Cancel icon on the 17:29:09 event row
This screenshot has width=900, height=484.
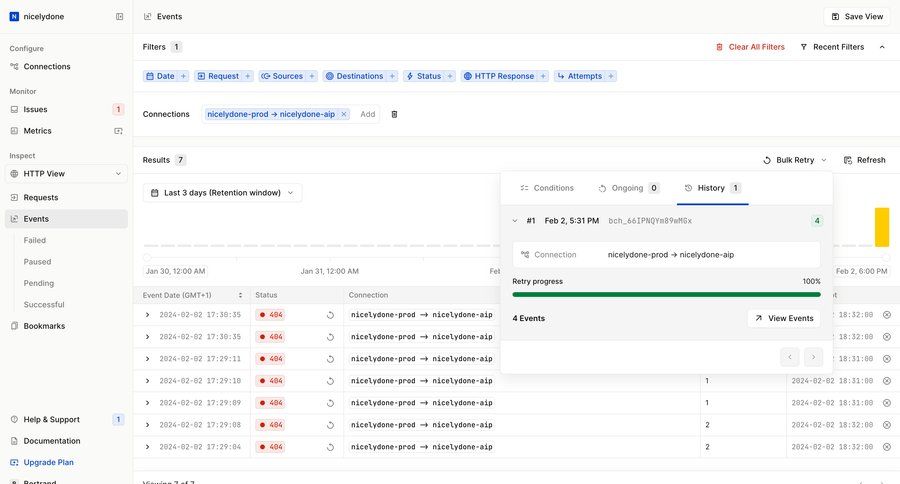tap(887, 403)
